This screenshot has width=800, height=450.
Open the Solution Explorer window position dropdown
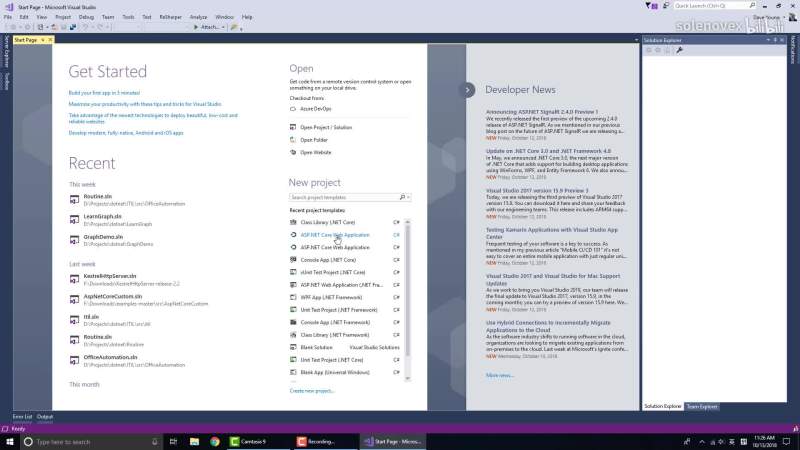click(x=768, y=40)
